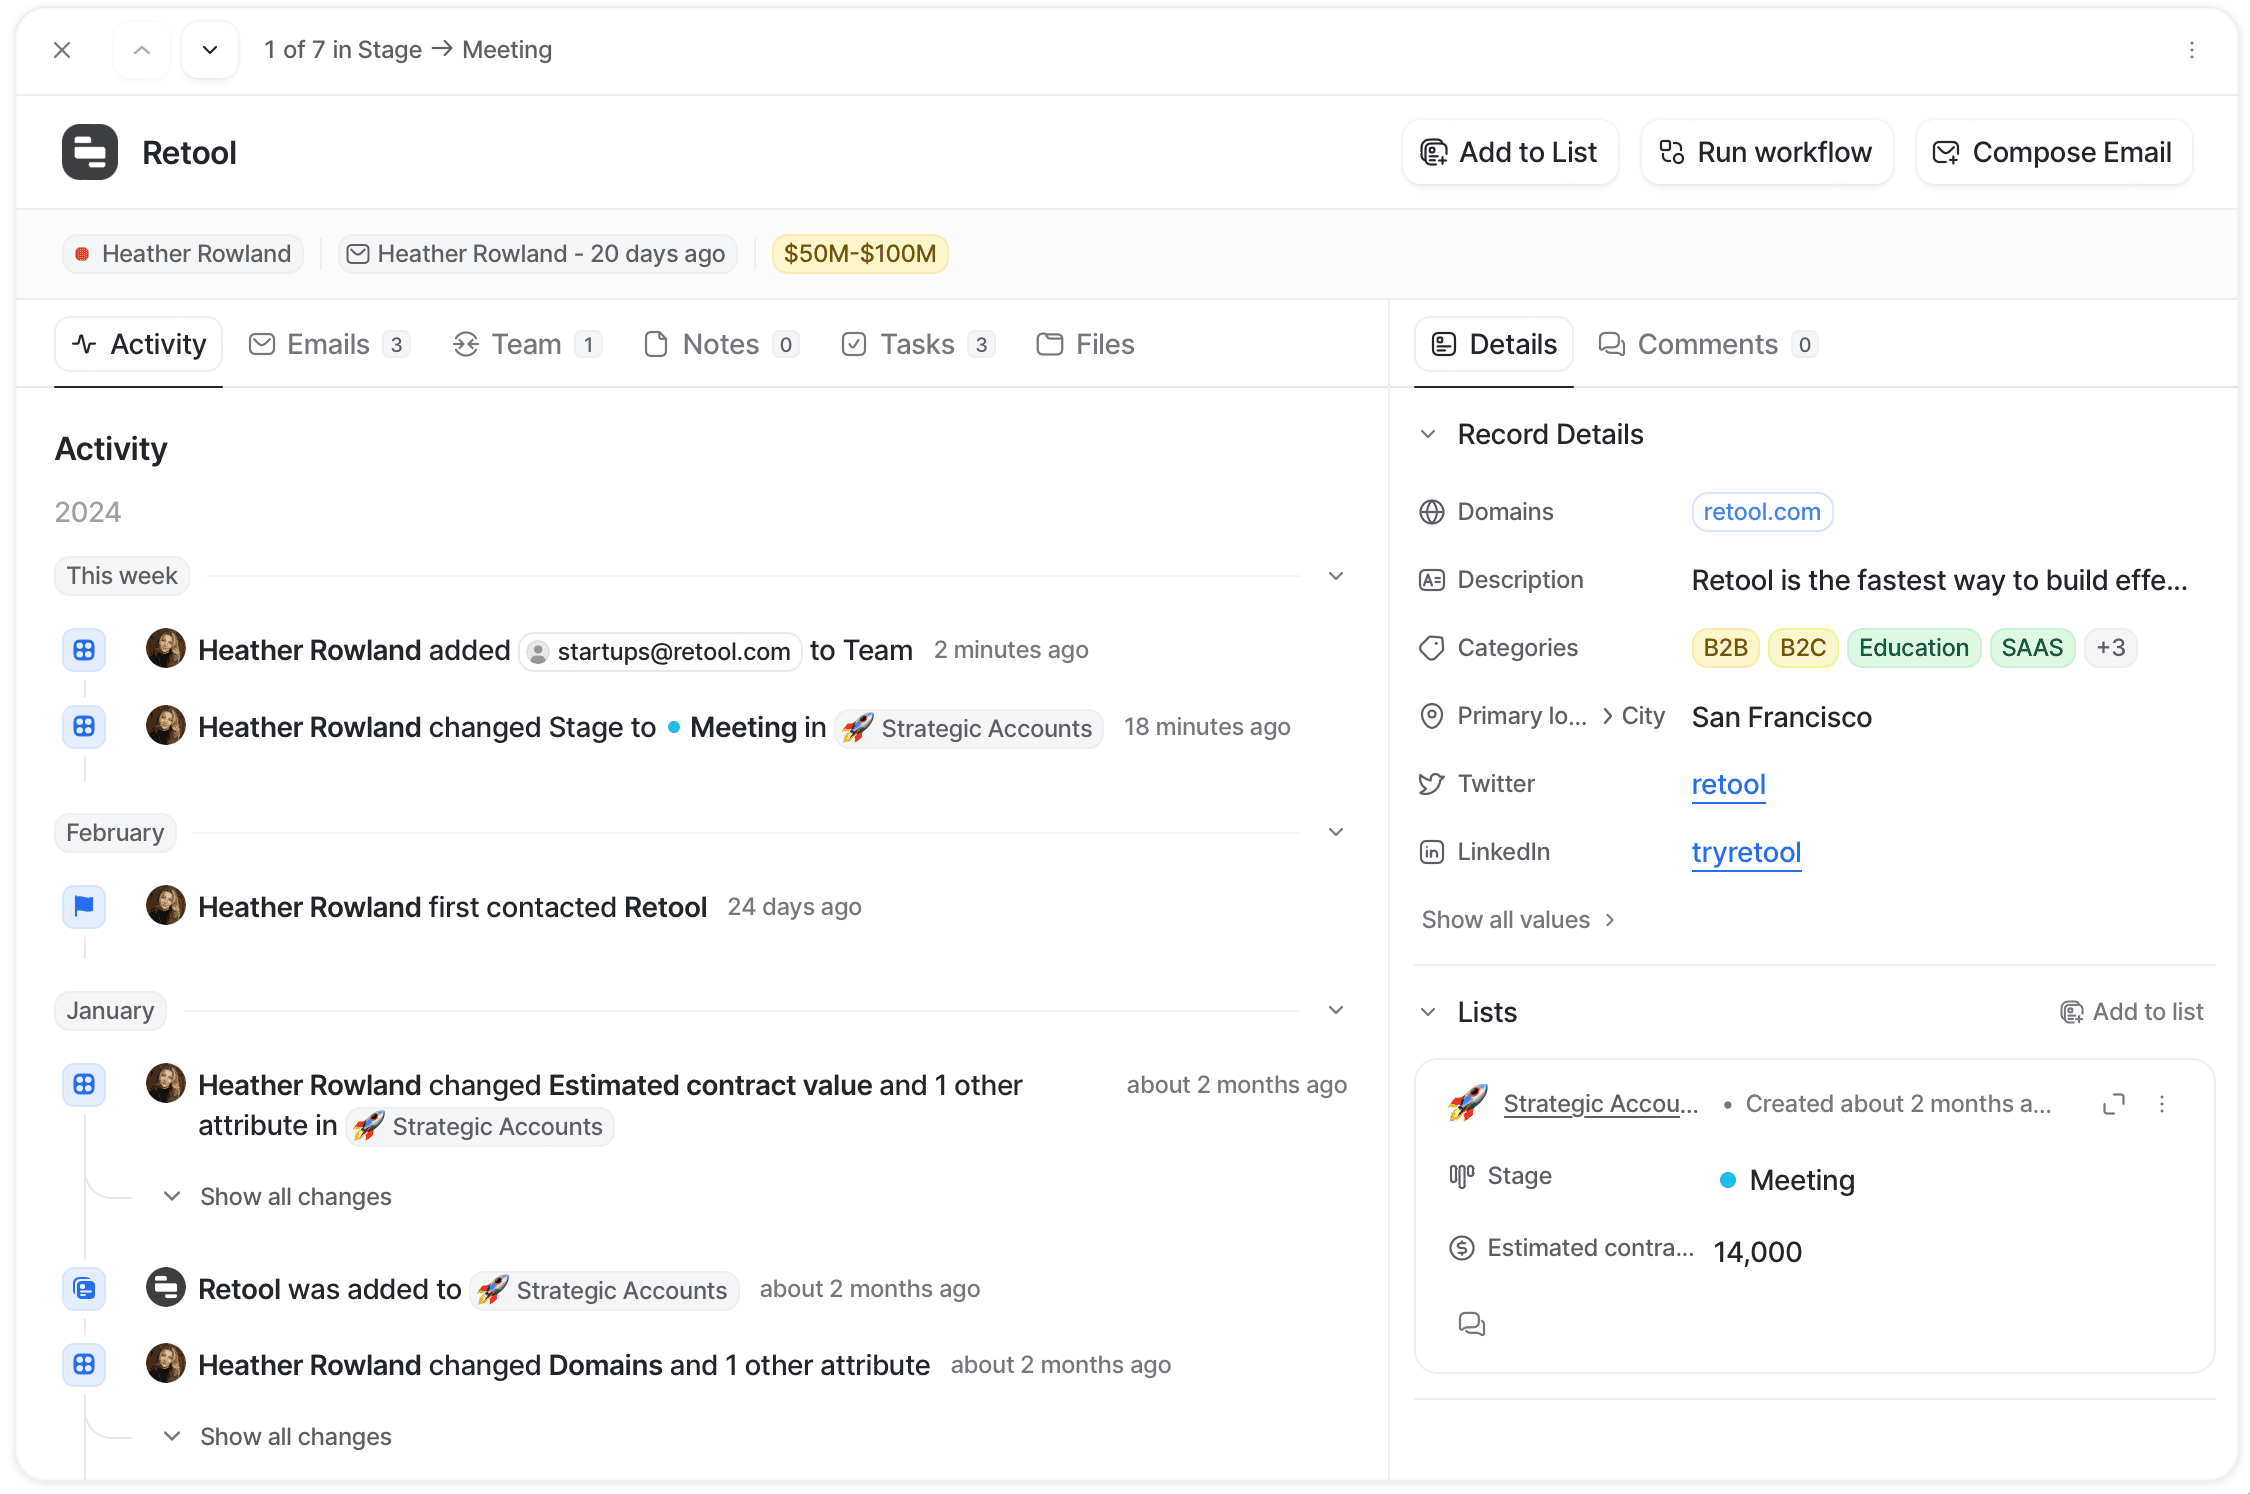Screen dimensions: 2250x1494
Task: Collapse the Record Details section
Action: [1428, 434]
